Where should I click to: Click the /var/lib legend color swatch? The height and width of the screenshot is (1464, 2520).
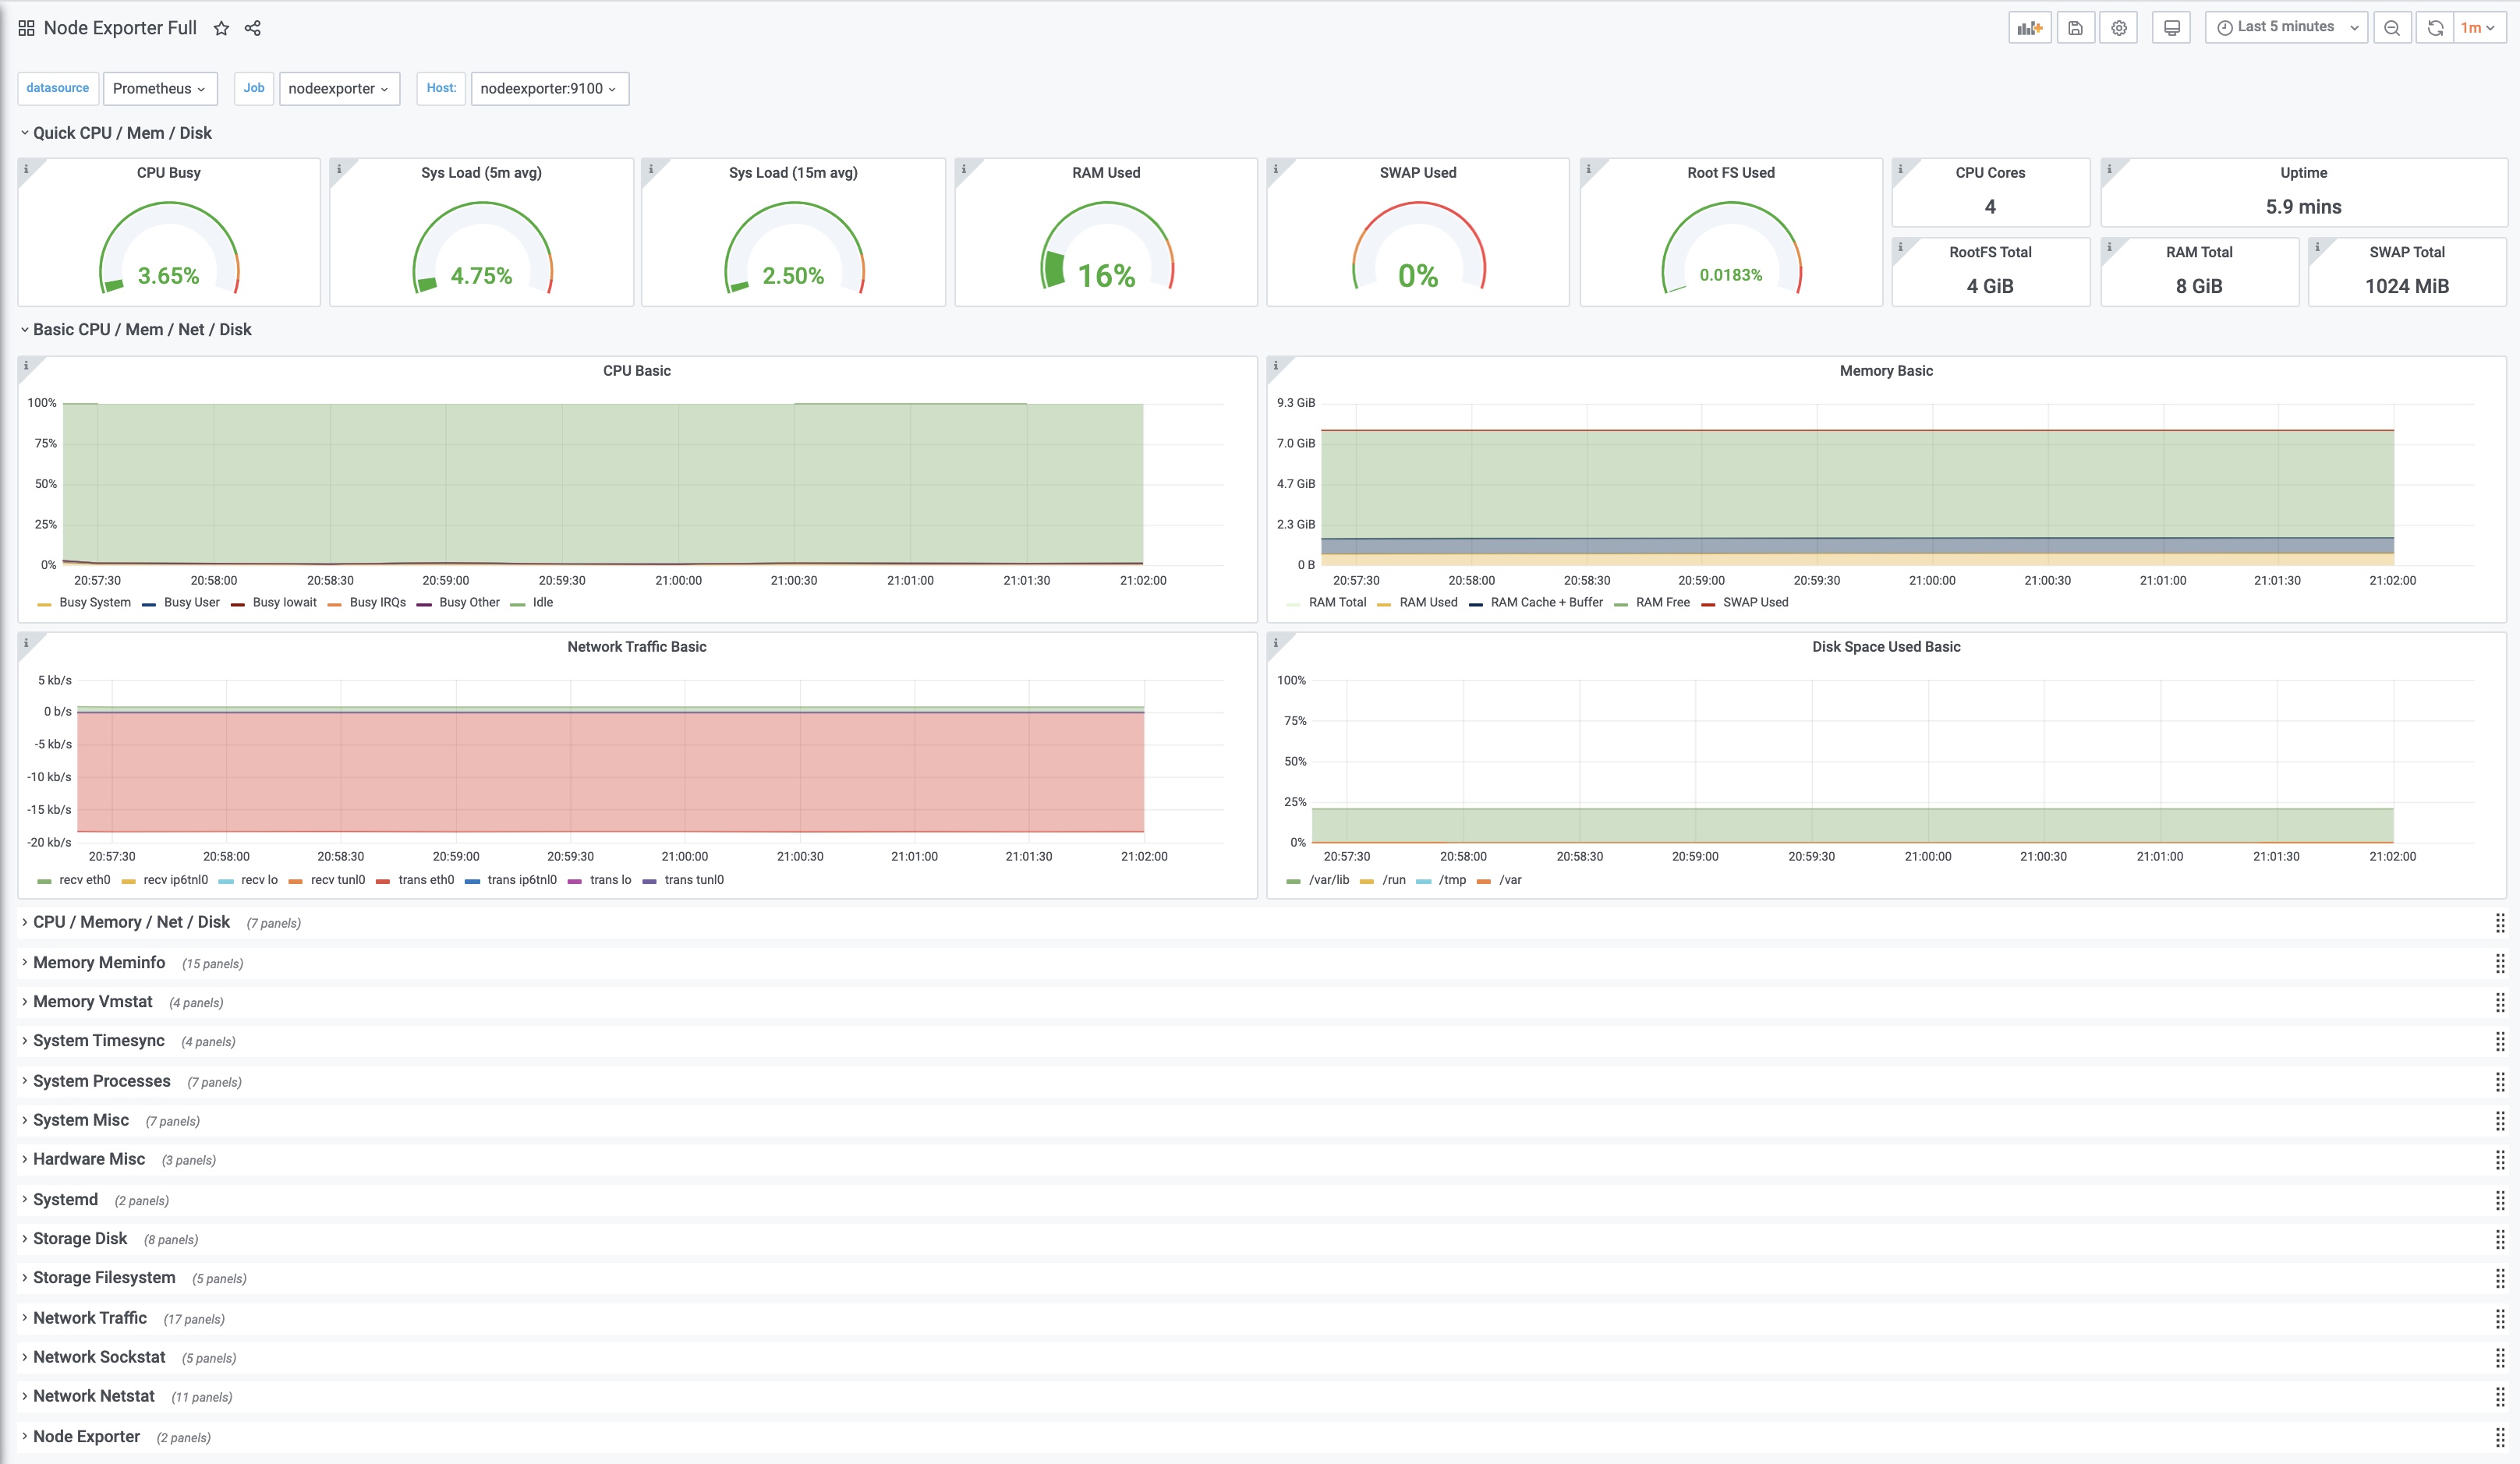point(1293,881)
